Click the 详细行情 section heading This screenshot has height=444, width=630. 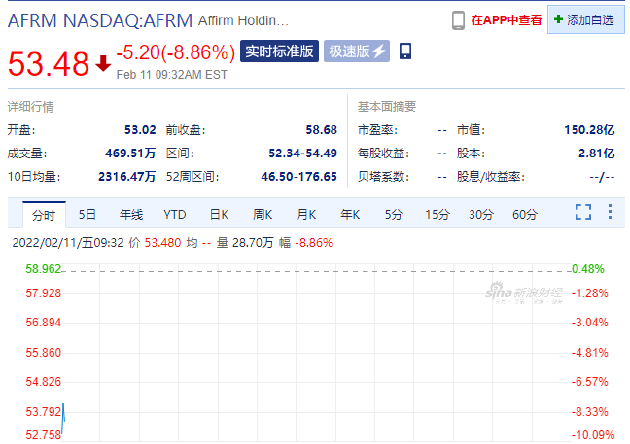tap(31, 107)
